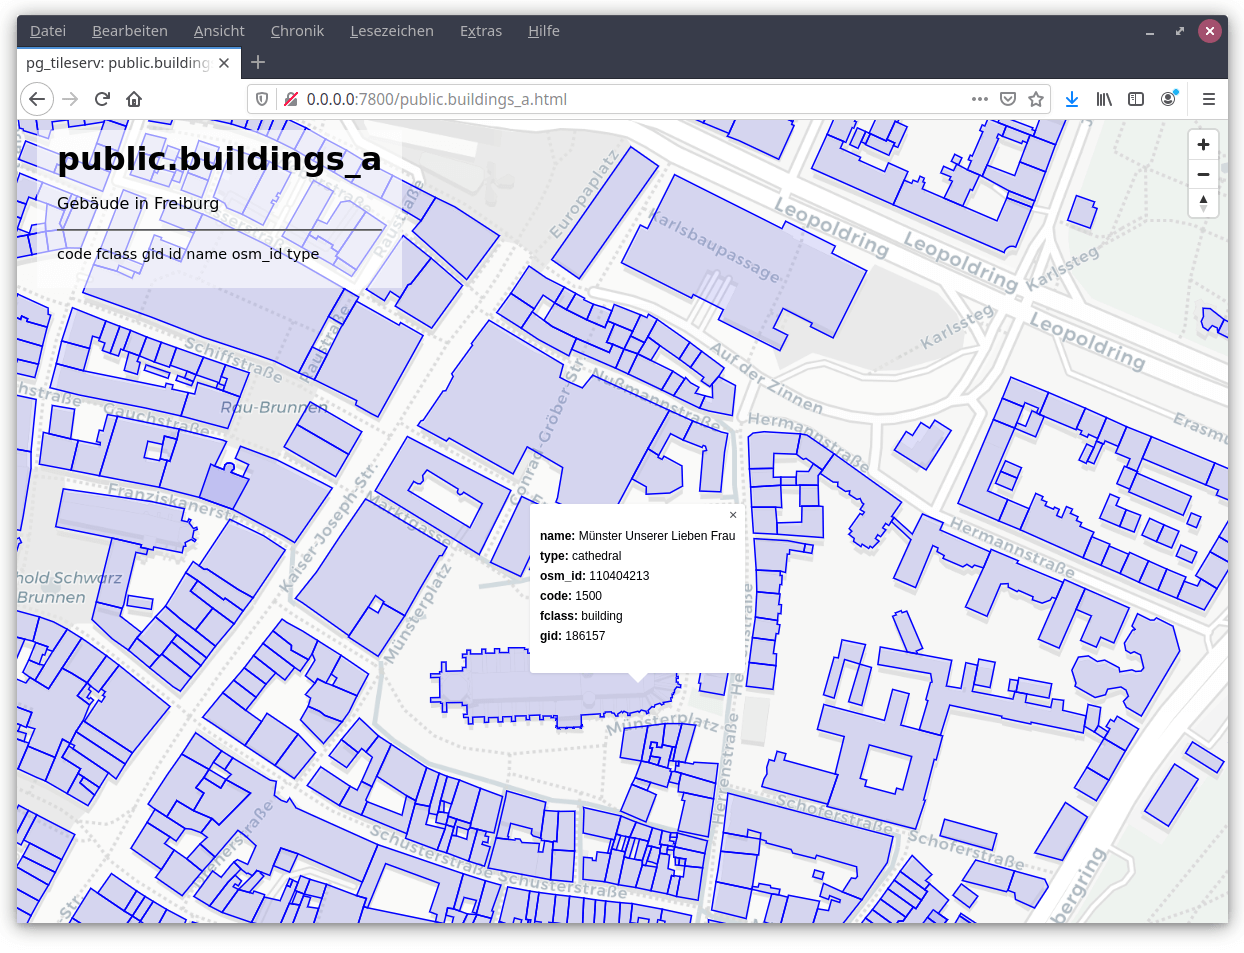Open the Lesezeichen menu
1244x953 pixels.
point(392,31)
